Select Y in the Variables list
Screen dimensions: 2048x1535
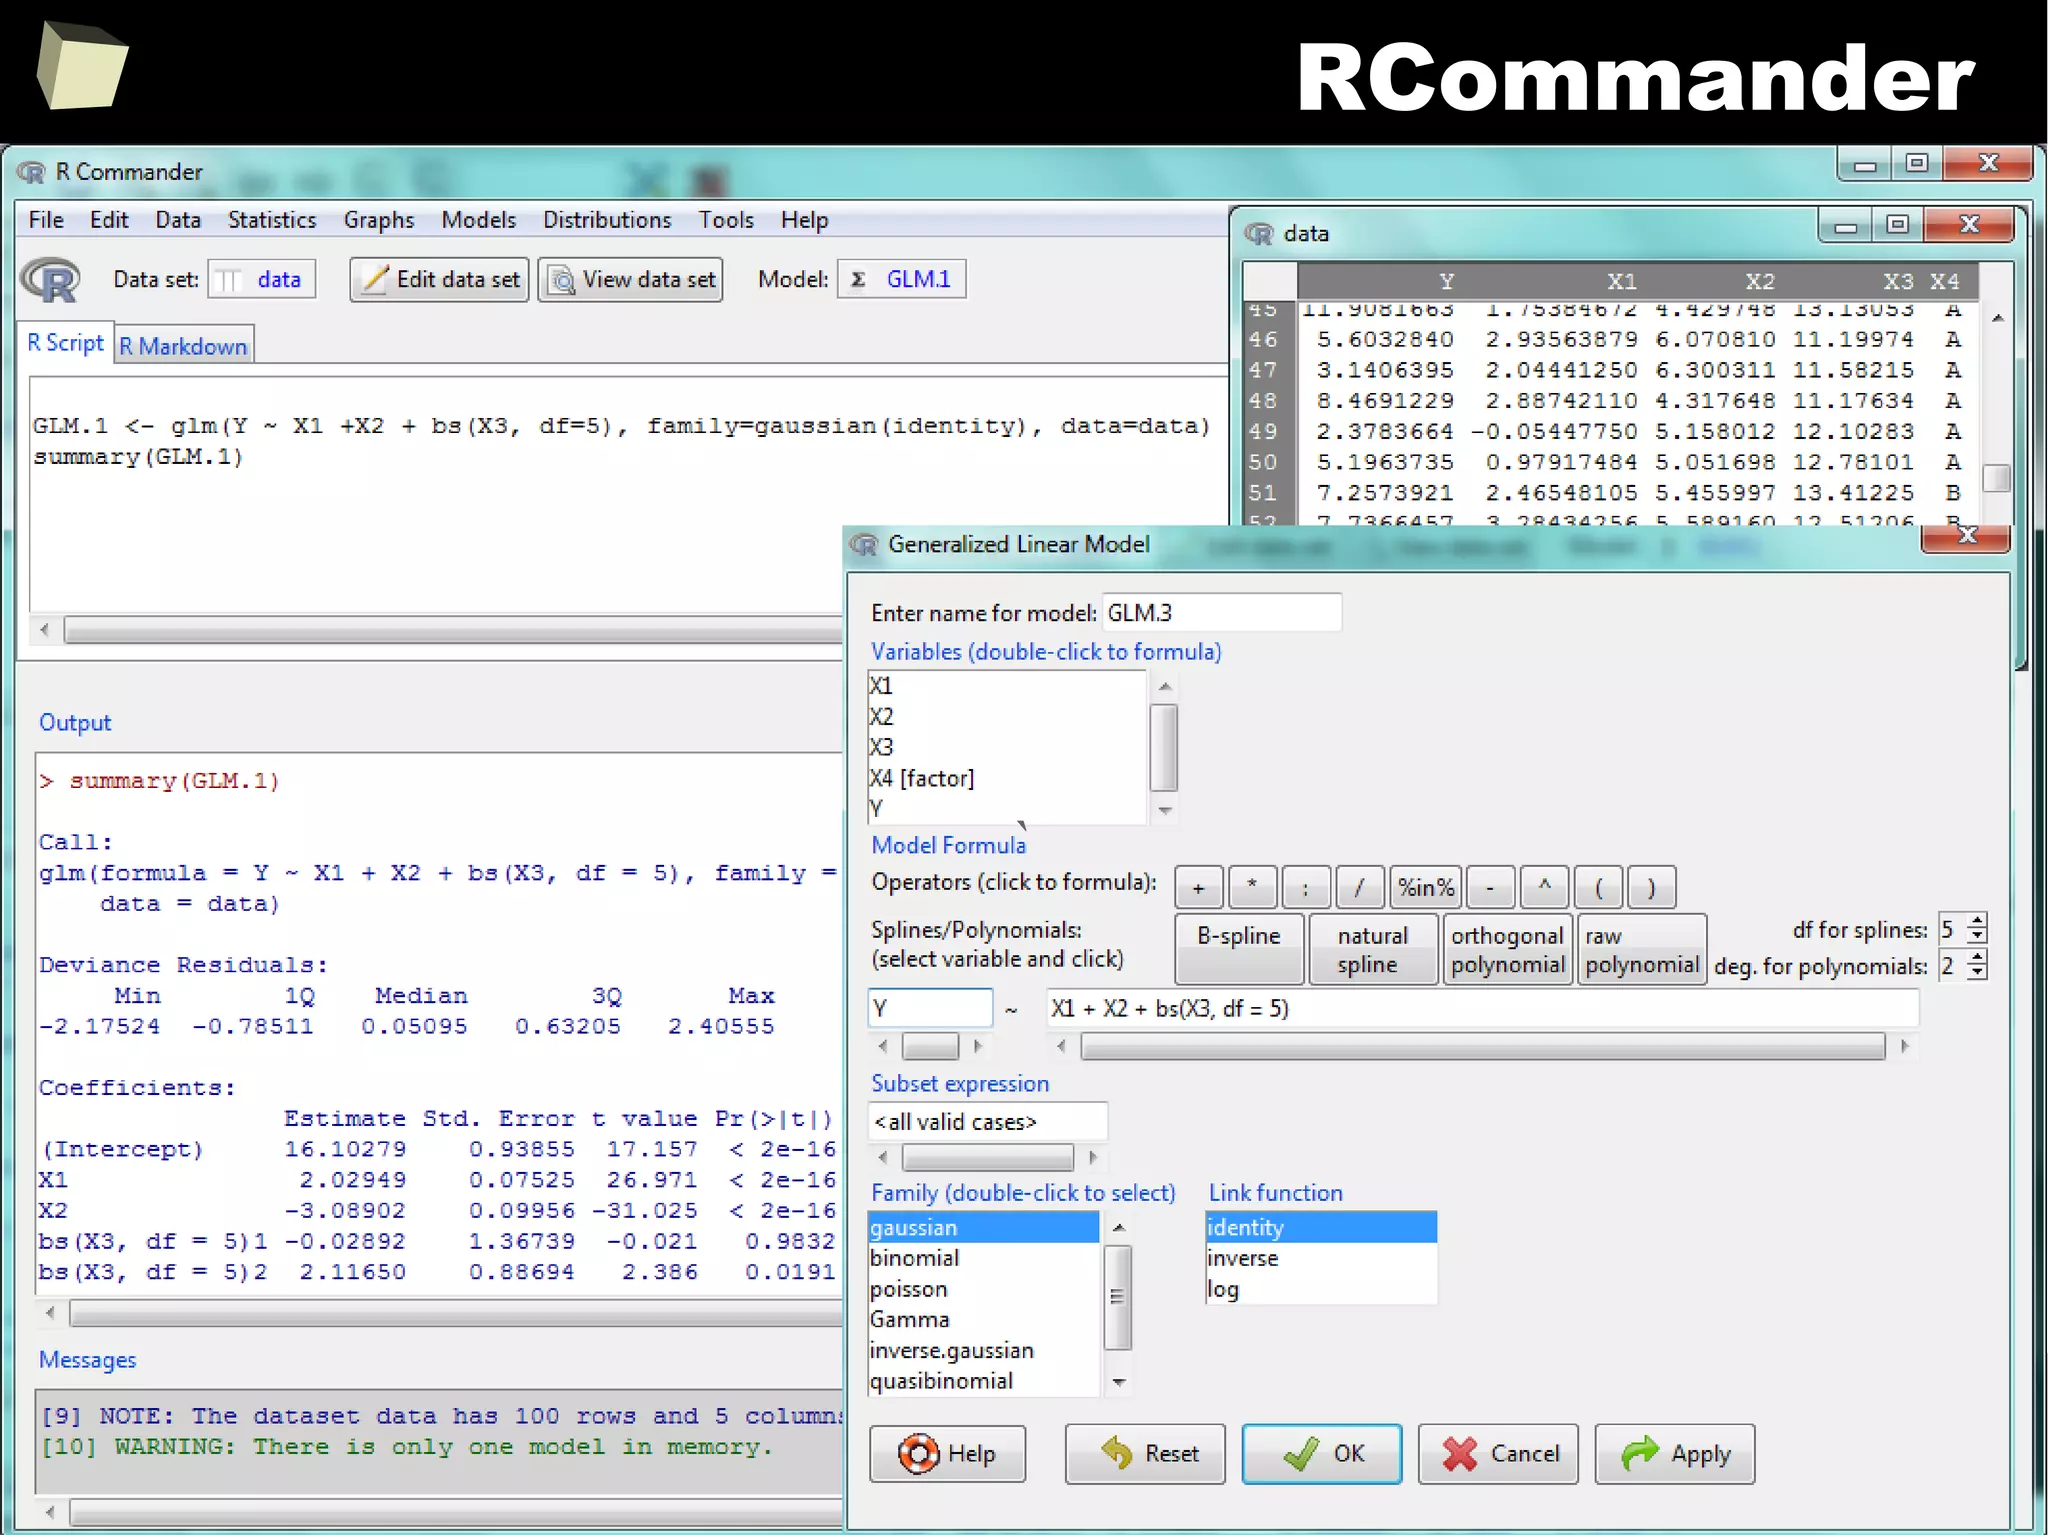(x=1007, y=808)
